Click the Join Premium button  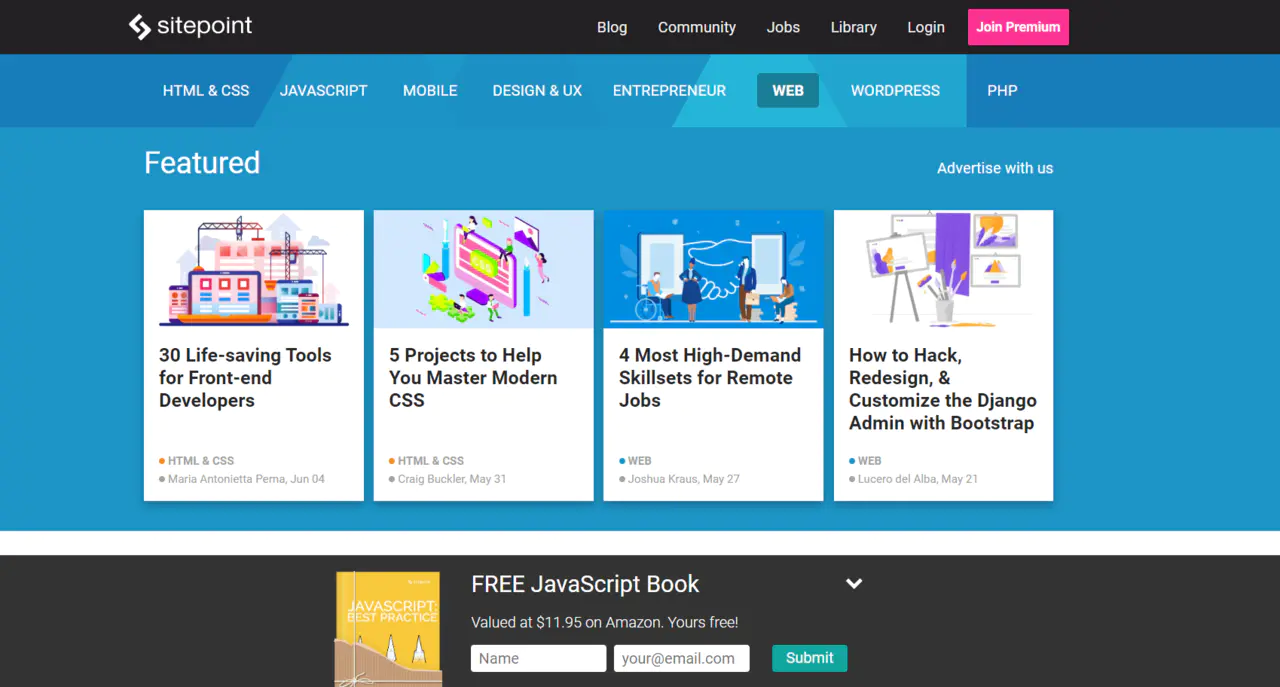point(1018,27)
